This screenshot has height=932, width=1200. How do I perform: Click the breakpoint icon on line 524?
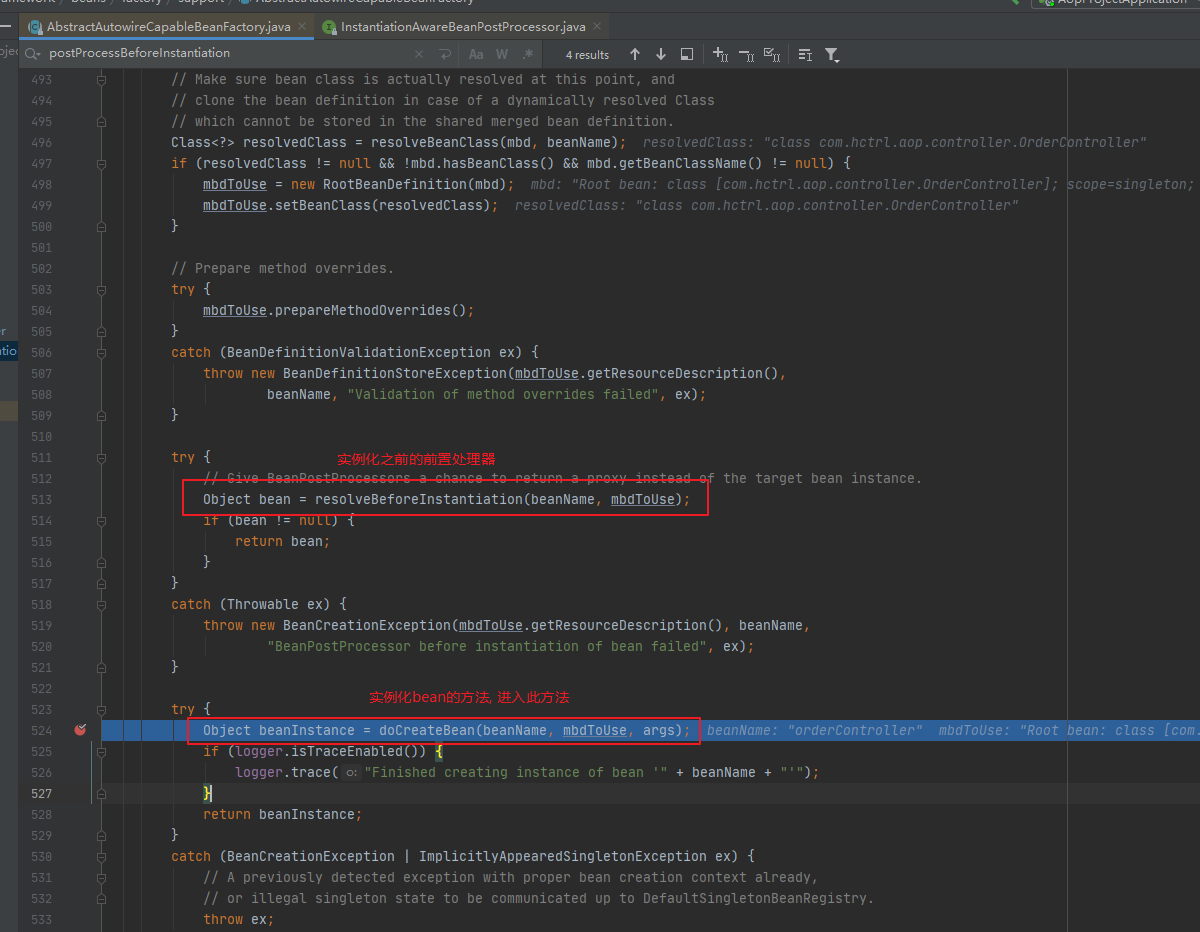coord(81,730)
